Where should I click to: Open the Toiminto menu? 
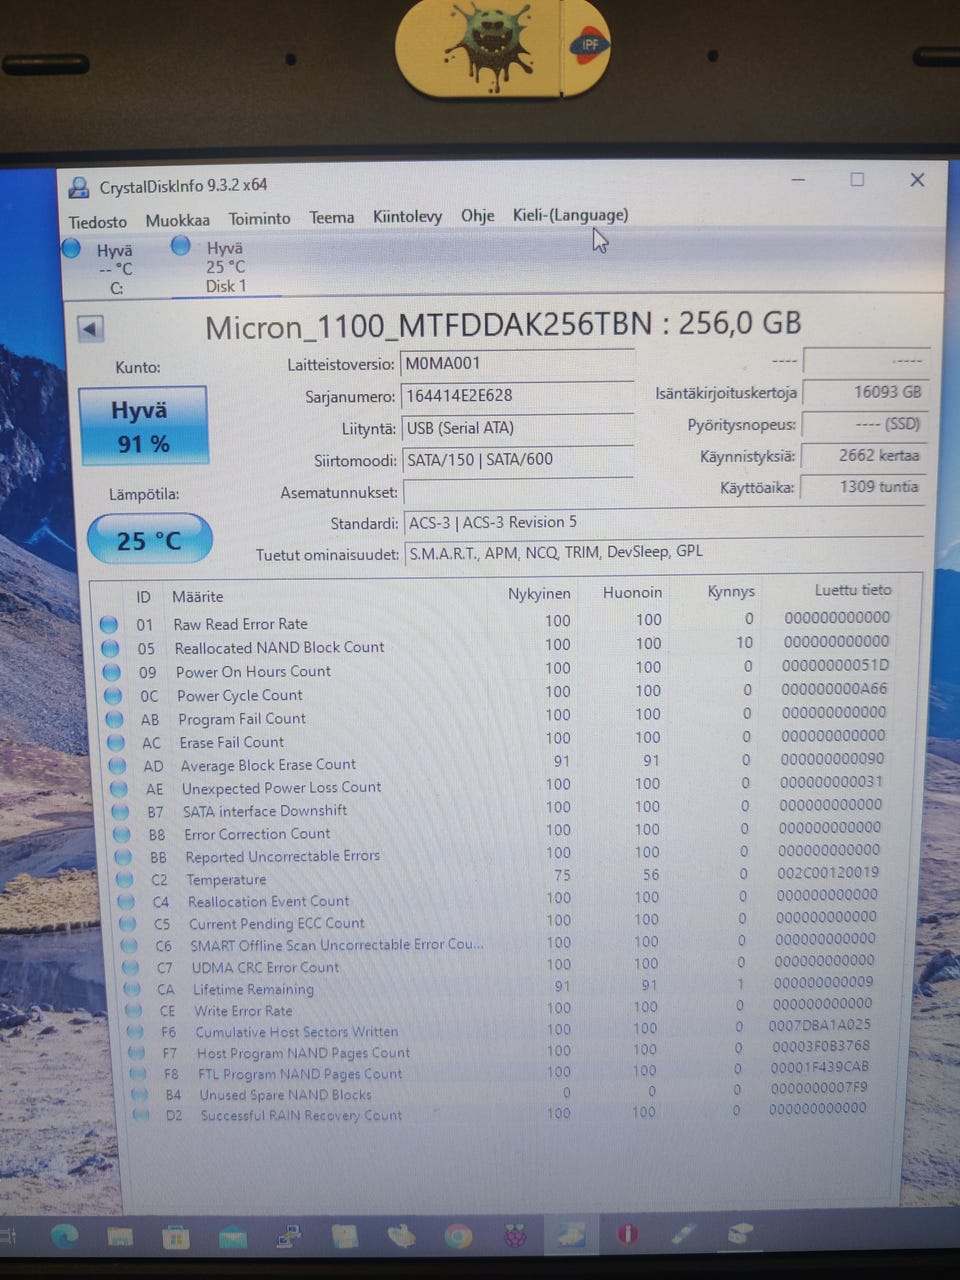259,218
